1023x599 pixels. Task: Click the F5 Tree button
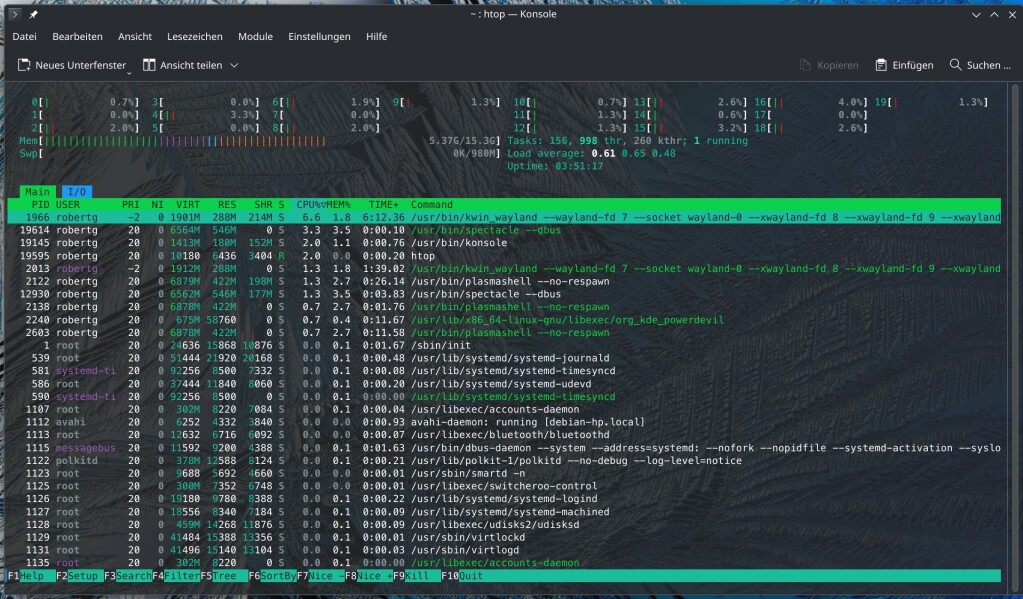pos(226,576)
